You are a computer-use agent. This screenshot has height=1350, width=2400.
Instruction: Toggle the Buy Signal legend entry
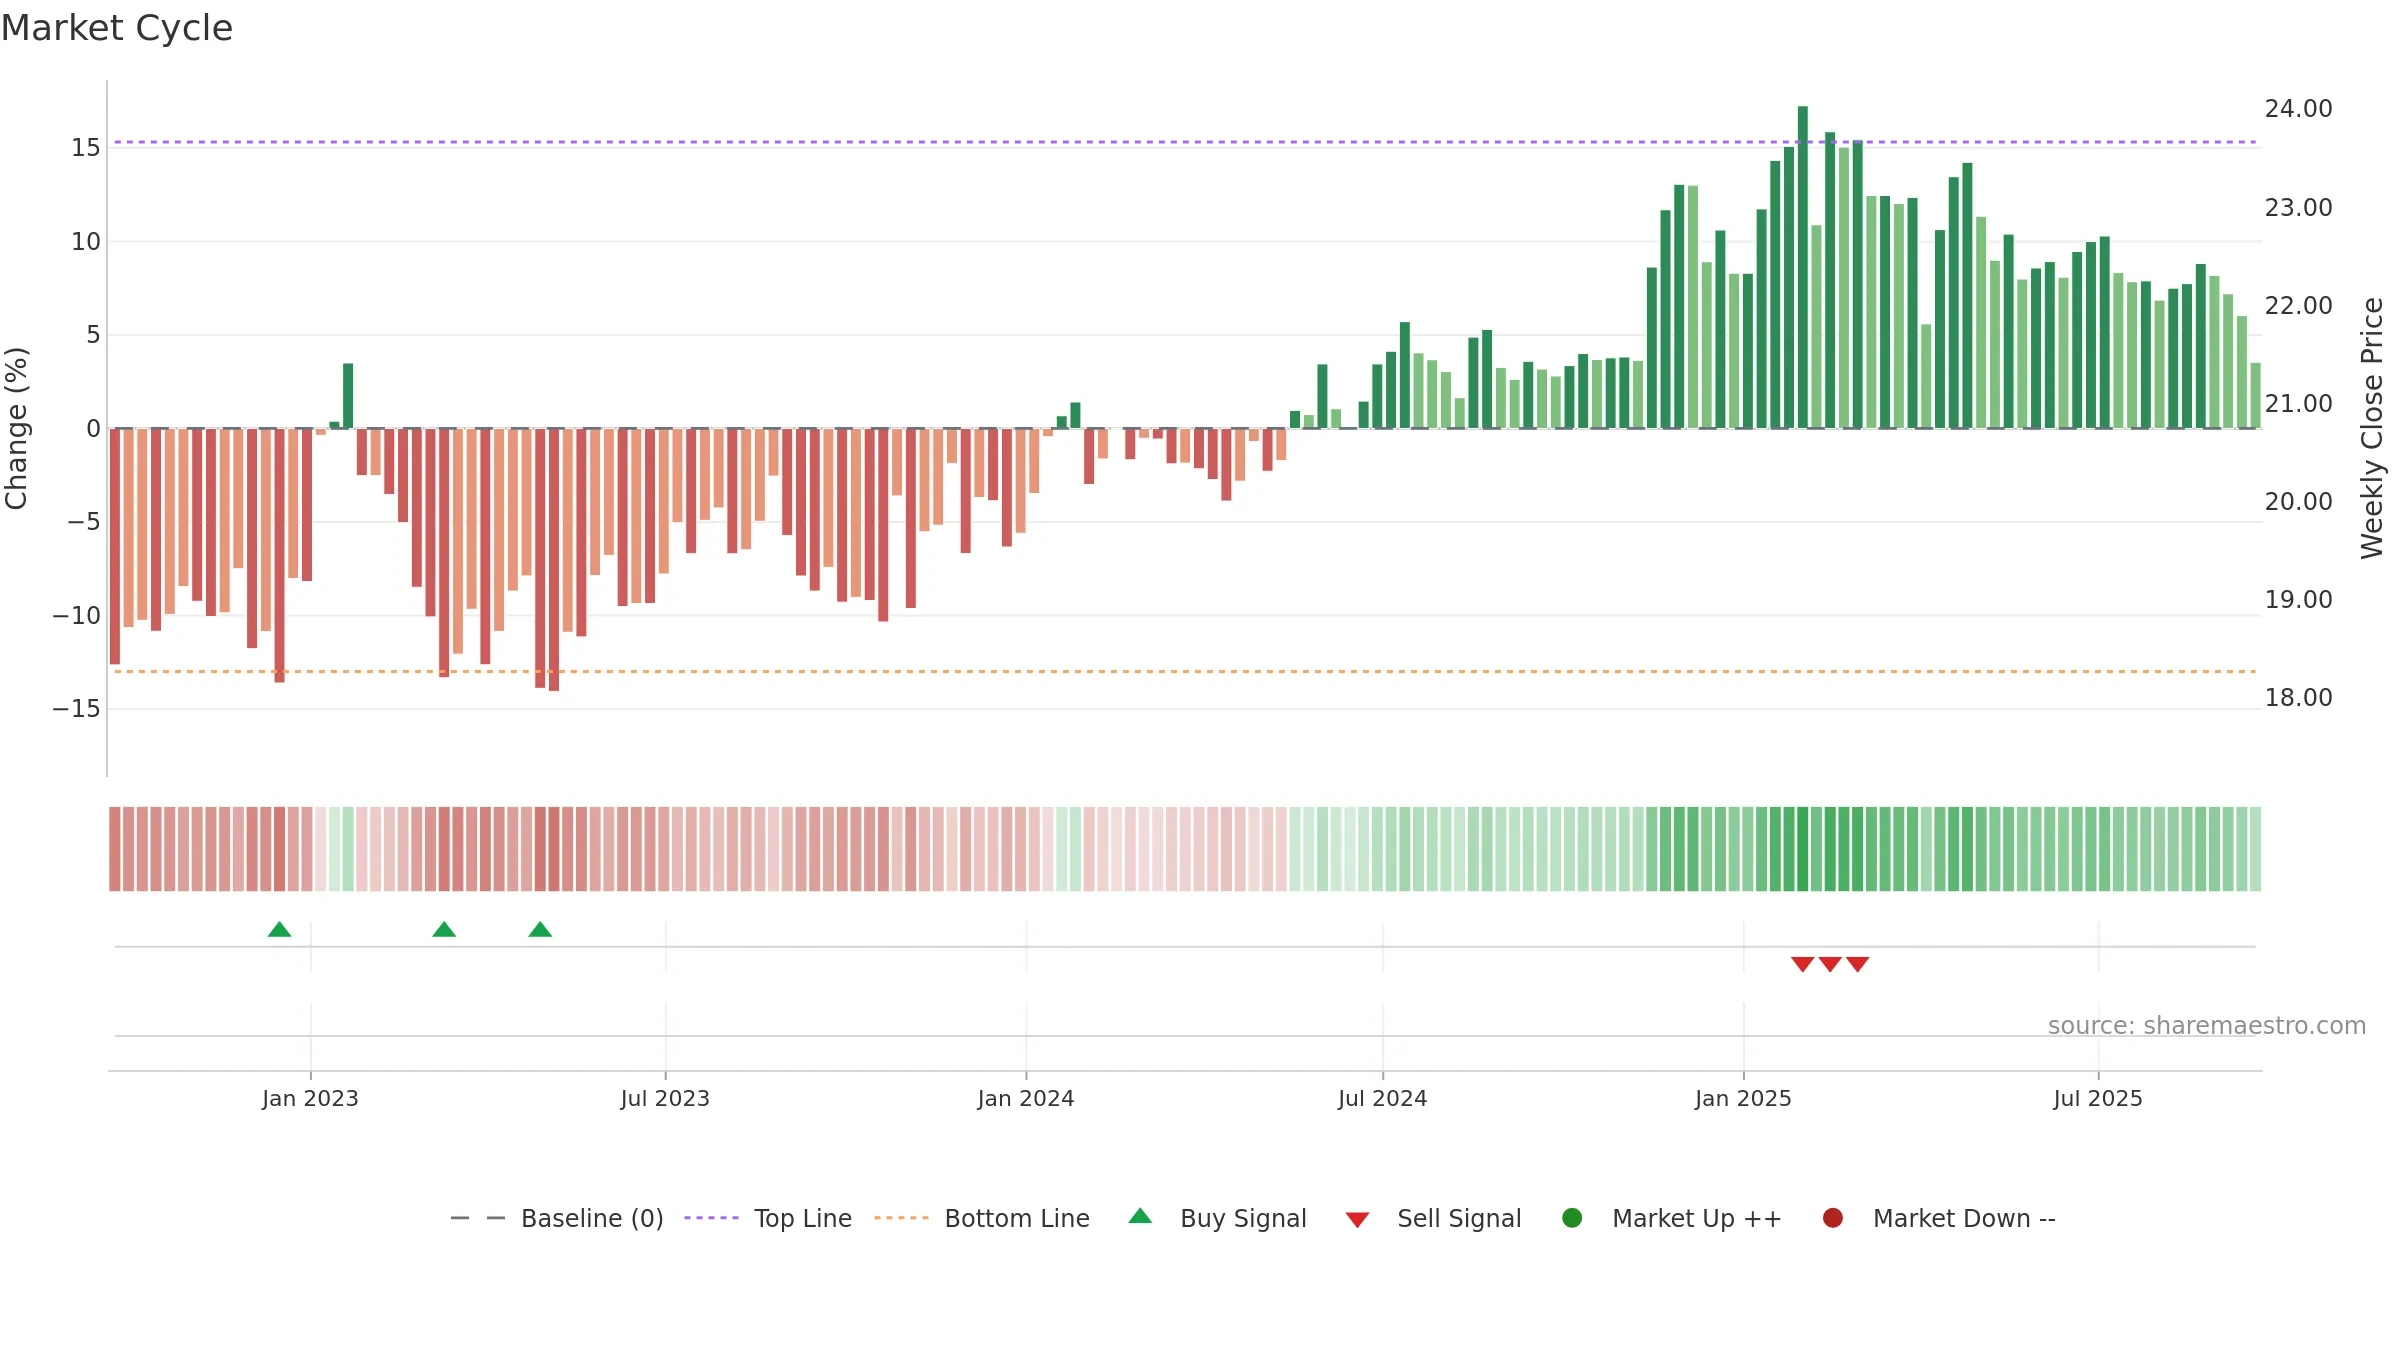point(1217,1218)
